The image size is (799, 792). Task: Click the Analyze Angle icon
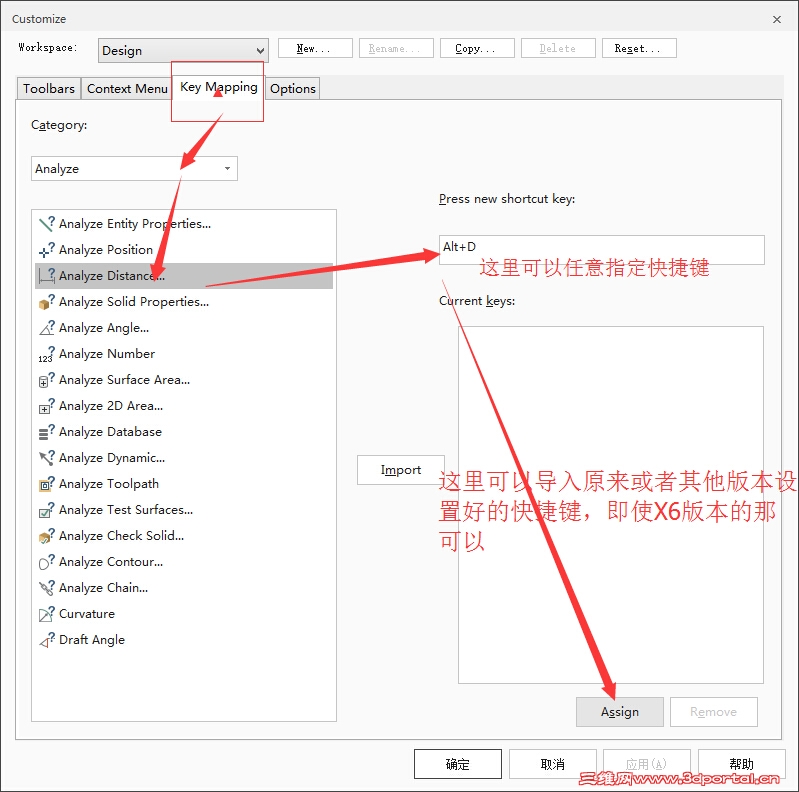click(47, 327)
